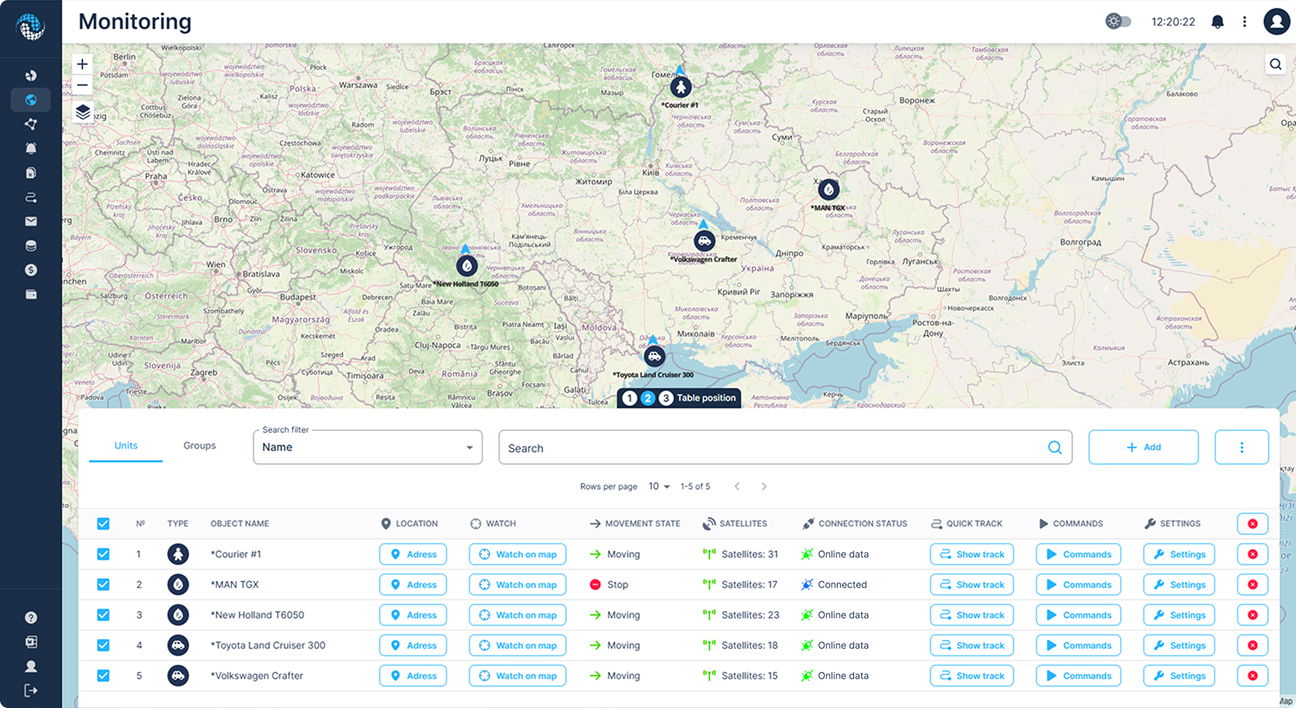The height and width of the screenshot is (708, 1296).
Task: Click the logout icon in sidebar
Action: pyautogui.click(x=31, y=690)
